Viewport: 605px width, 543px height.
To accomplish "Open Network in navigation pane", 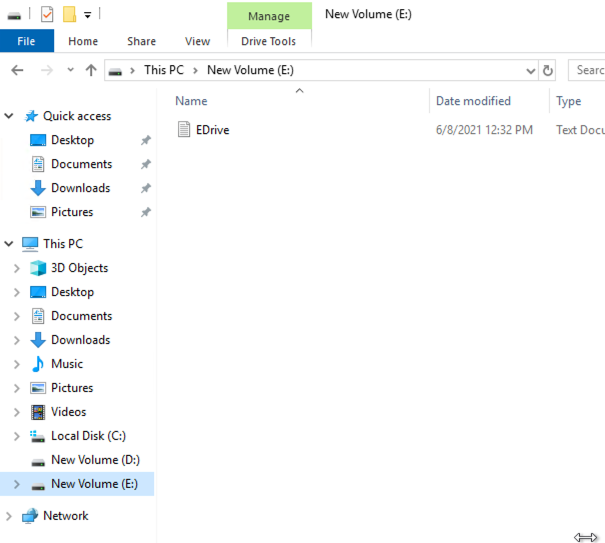I will click(x=66, y=516).
